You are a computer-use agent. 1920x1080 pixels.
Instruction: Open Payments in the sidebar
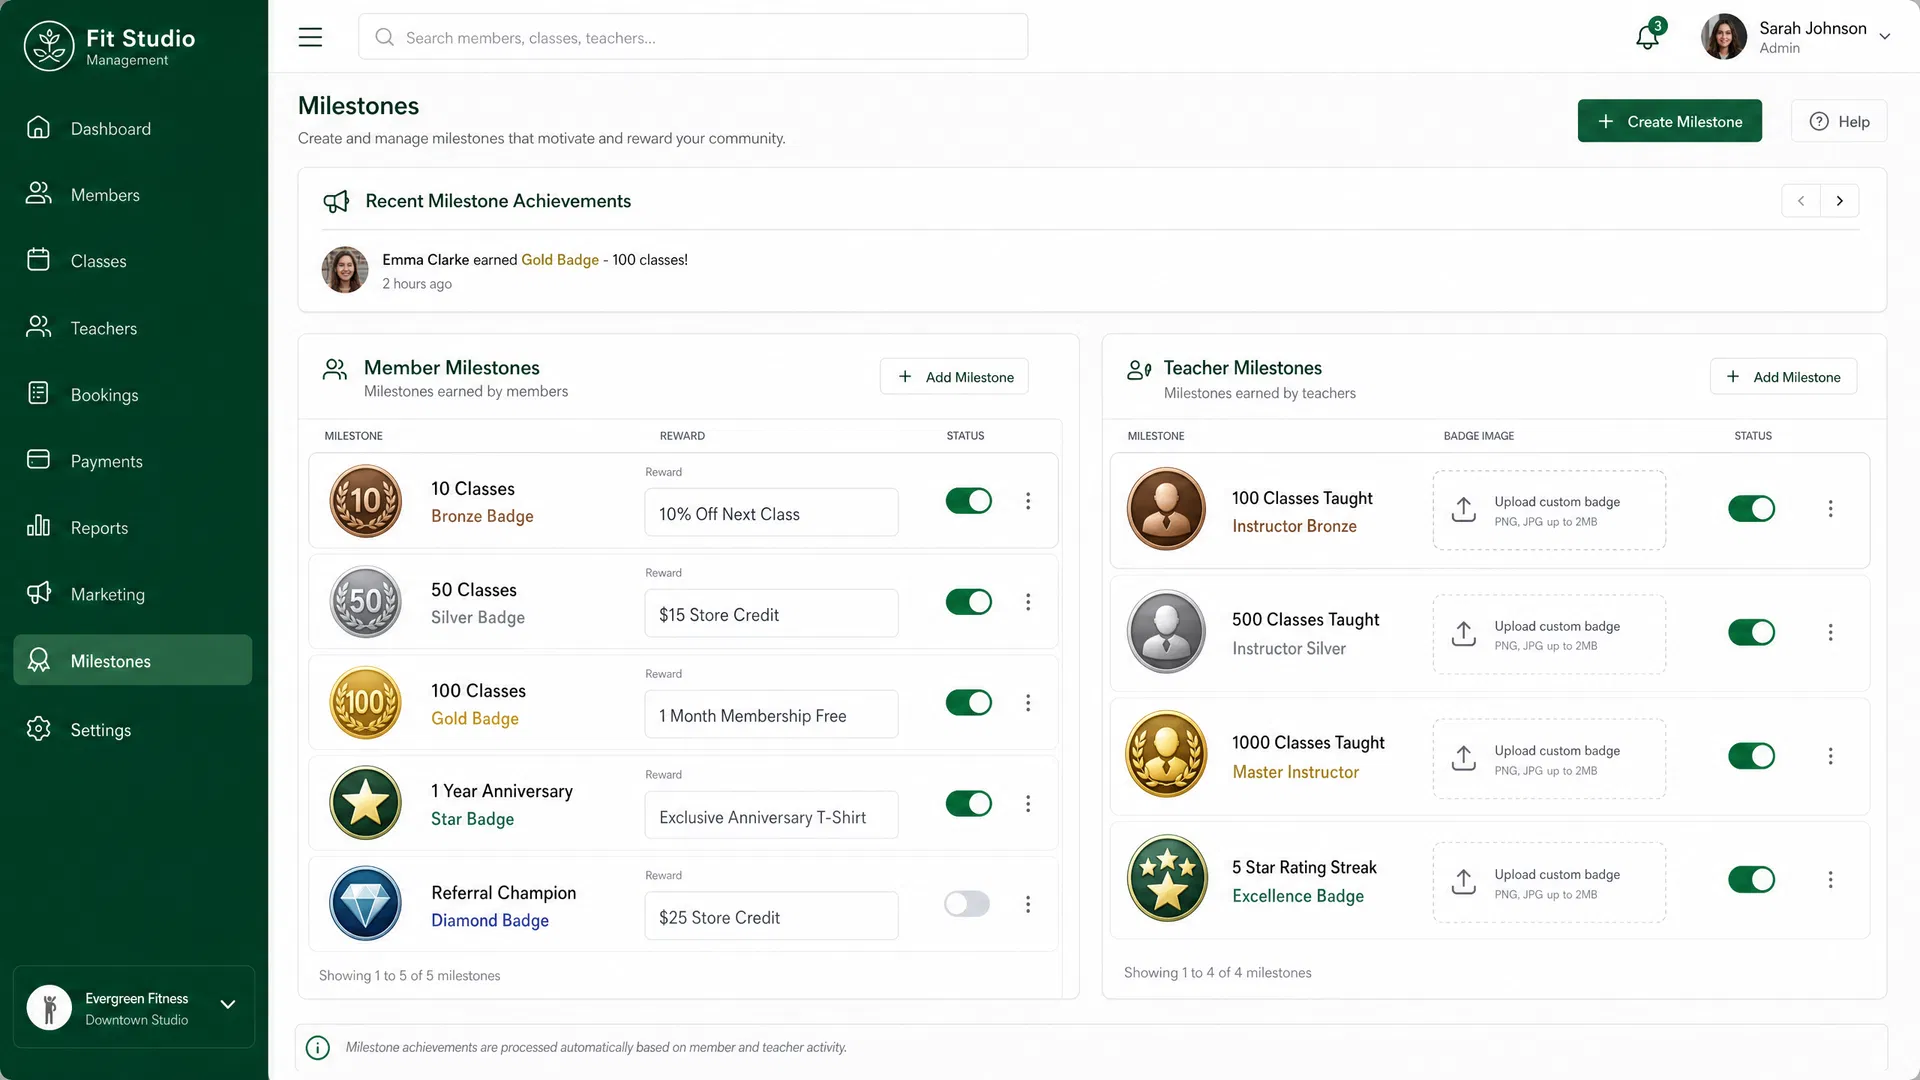(133, 461)
